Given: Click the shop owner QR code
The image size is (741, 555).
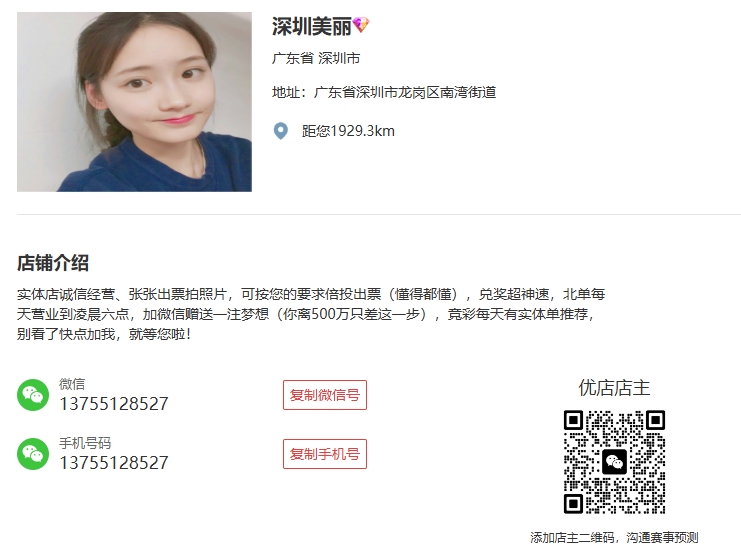Looking at the screenshot, I should 614,462.
